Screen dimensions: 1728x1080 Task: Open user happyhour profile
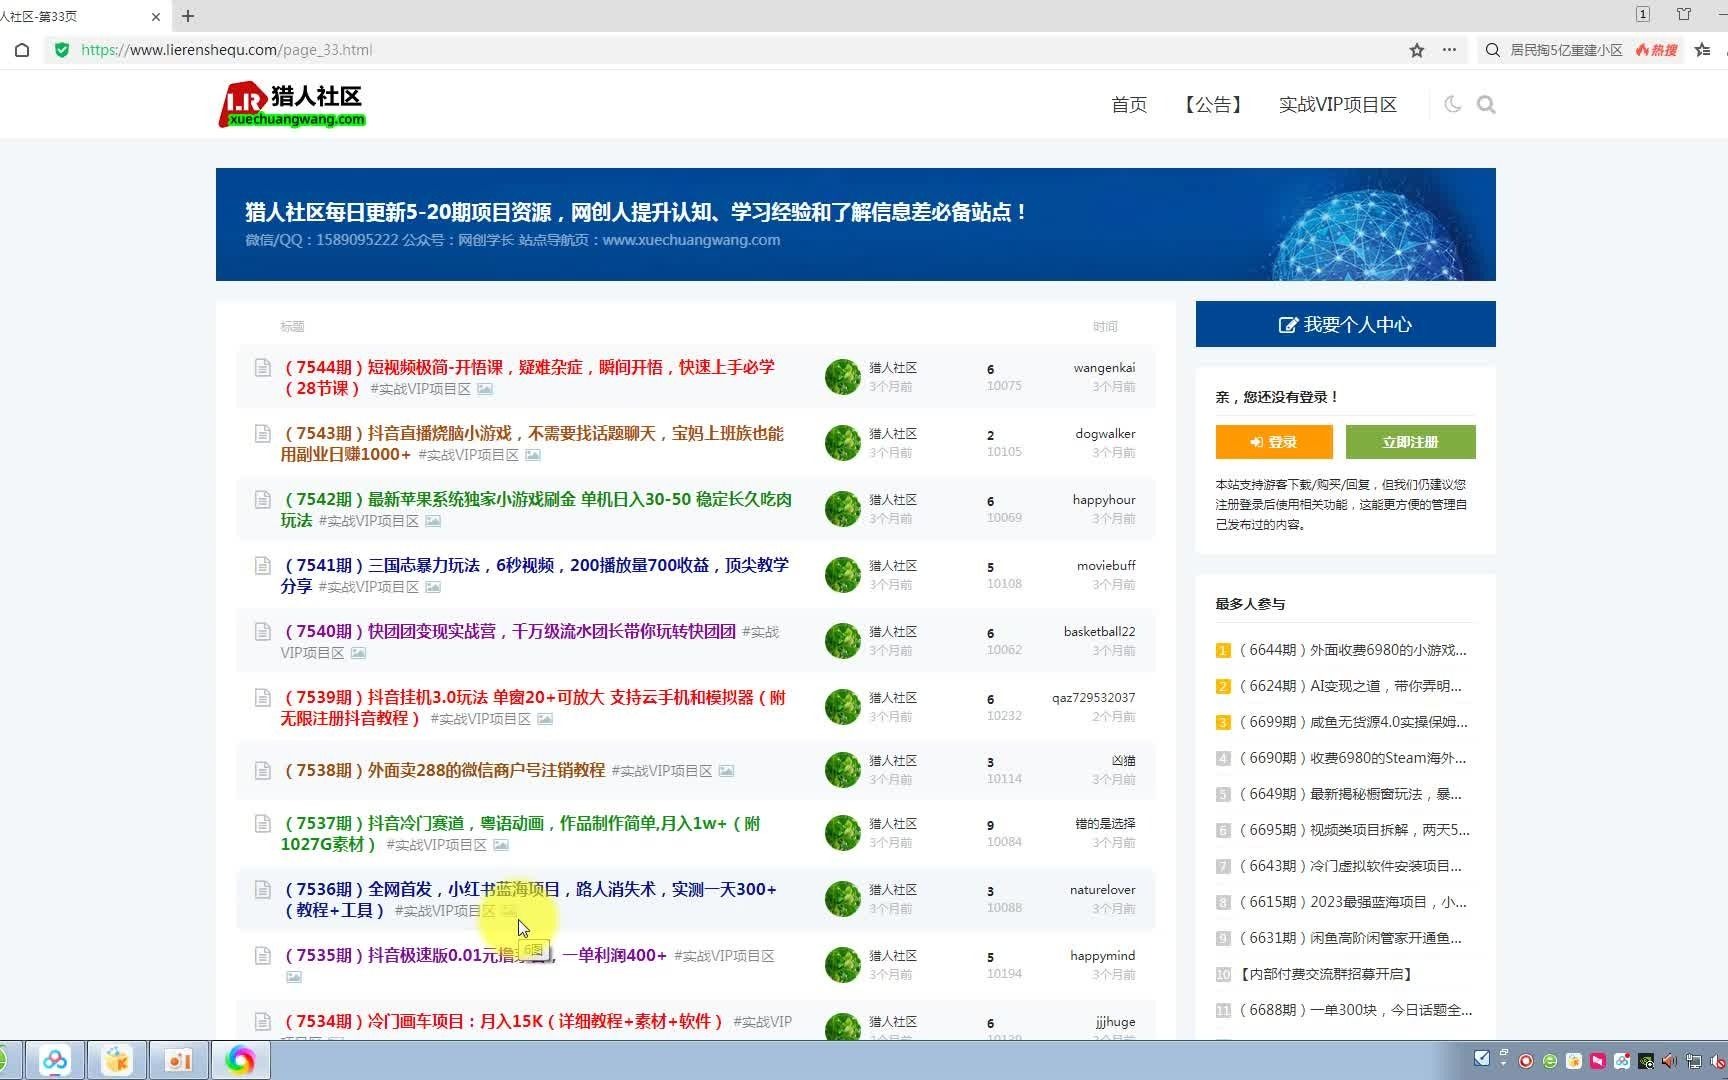coord(1104,500)
